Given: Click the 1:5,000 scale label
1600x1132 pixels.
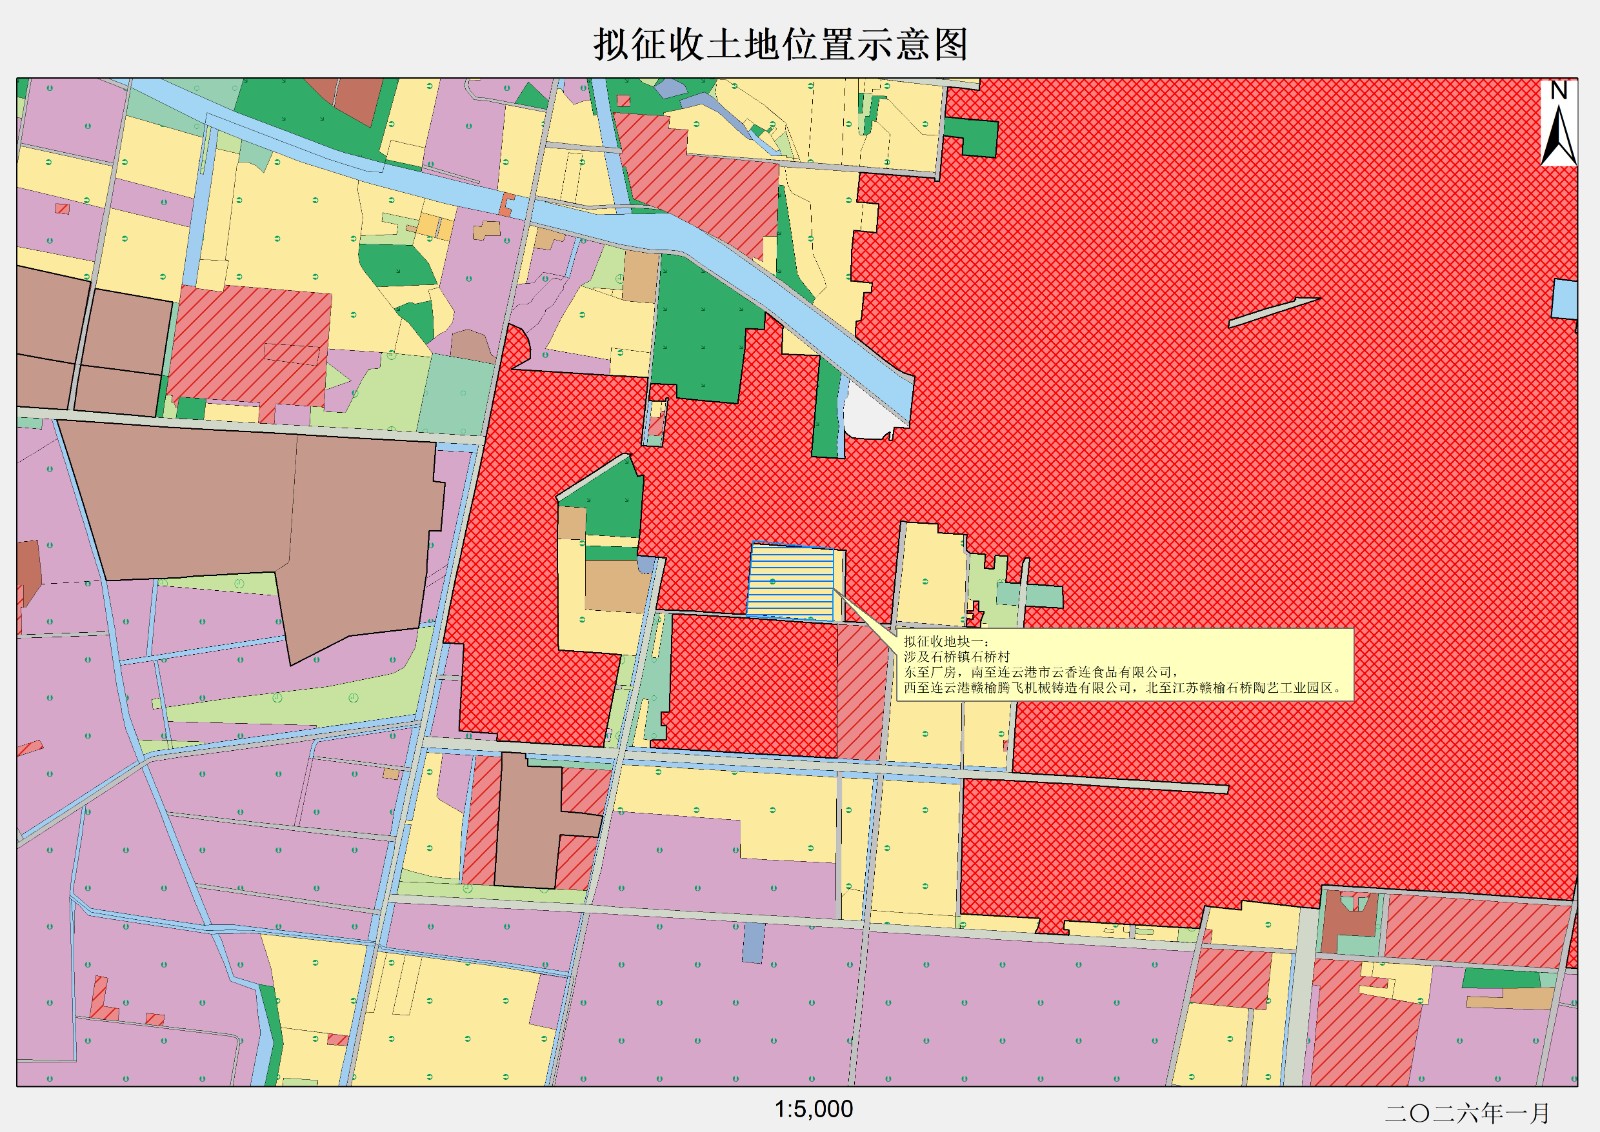Looking at the screenshot, I should tap(813, 1109).
